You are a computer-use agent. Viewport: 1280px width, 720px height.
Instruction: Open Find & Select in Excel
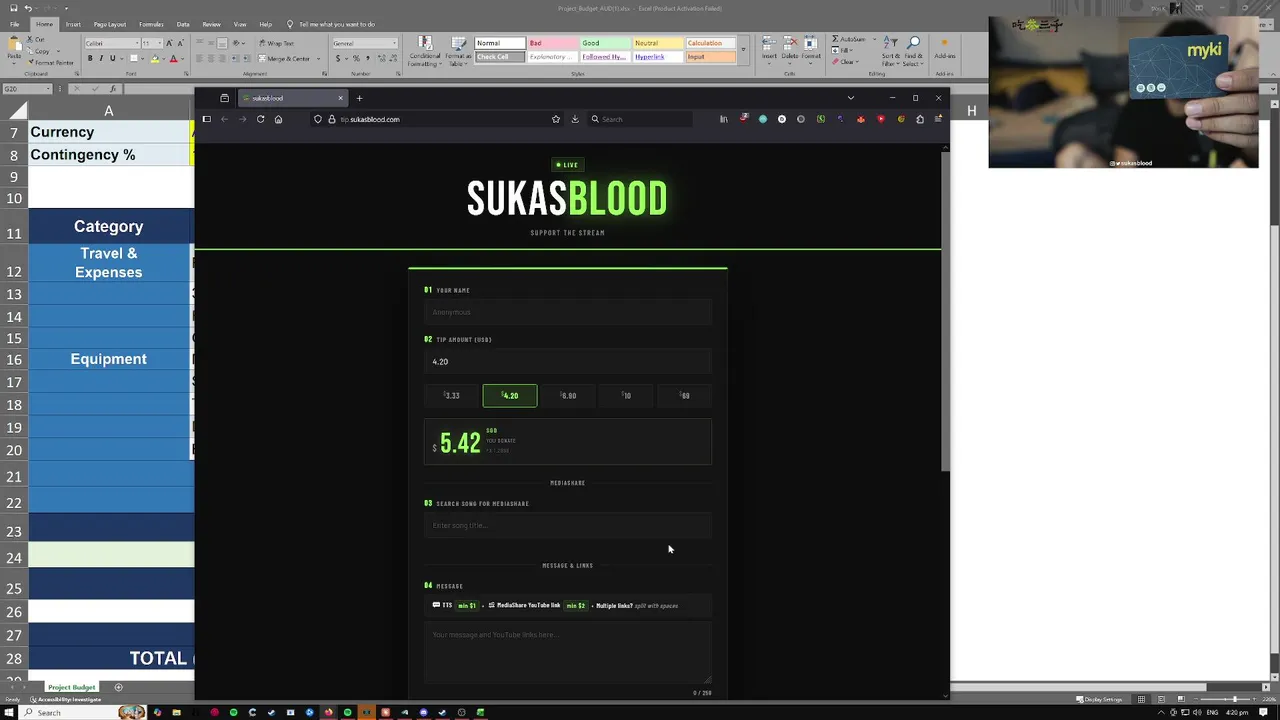pos(914,50)
